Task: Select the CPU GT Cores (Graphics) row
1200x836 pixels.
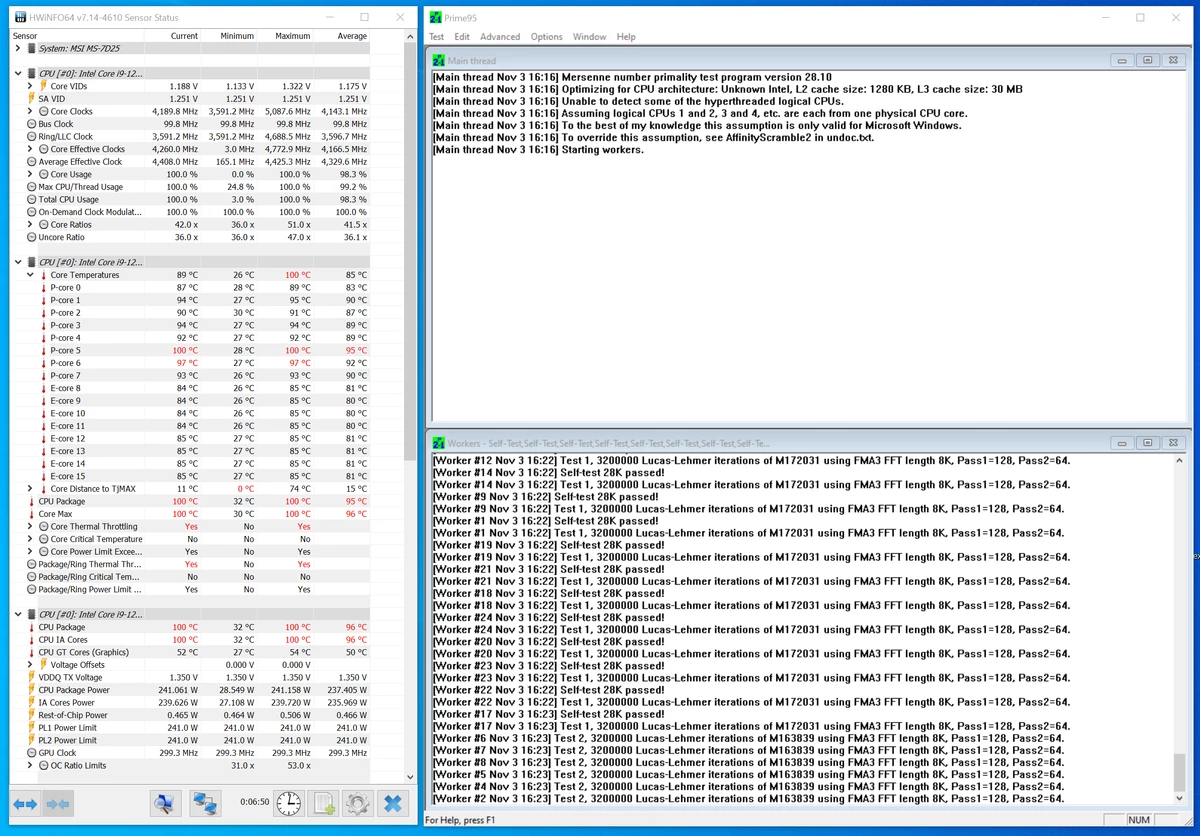Action: [190, 652]
